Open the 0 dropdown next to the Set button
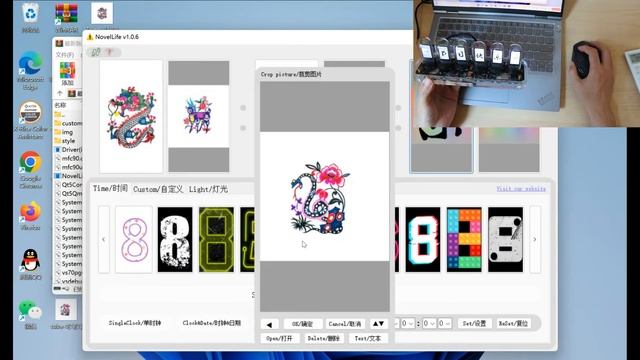Screen dimensions: 640x360 (444, 324)
